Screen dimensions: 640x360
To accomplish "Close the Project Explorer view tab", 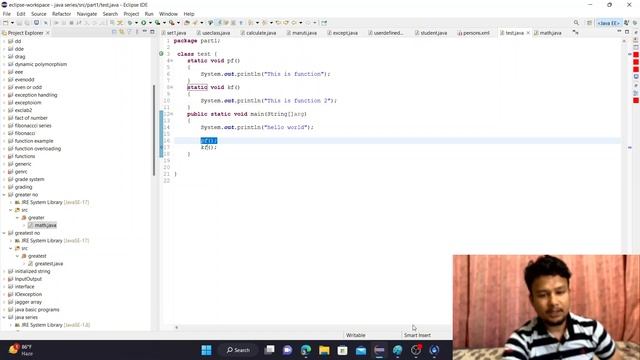I will tap(48, 33).
